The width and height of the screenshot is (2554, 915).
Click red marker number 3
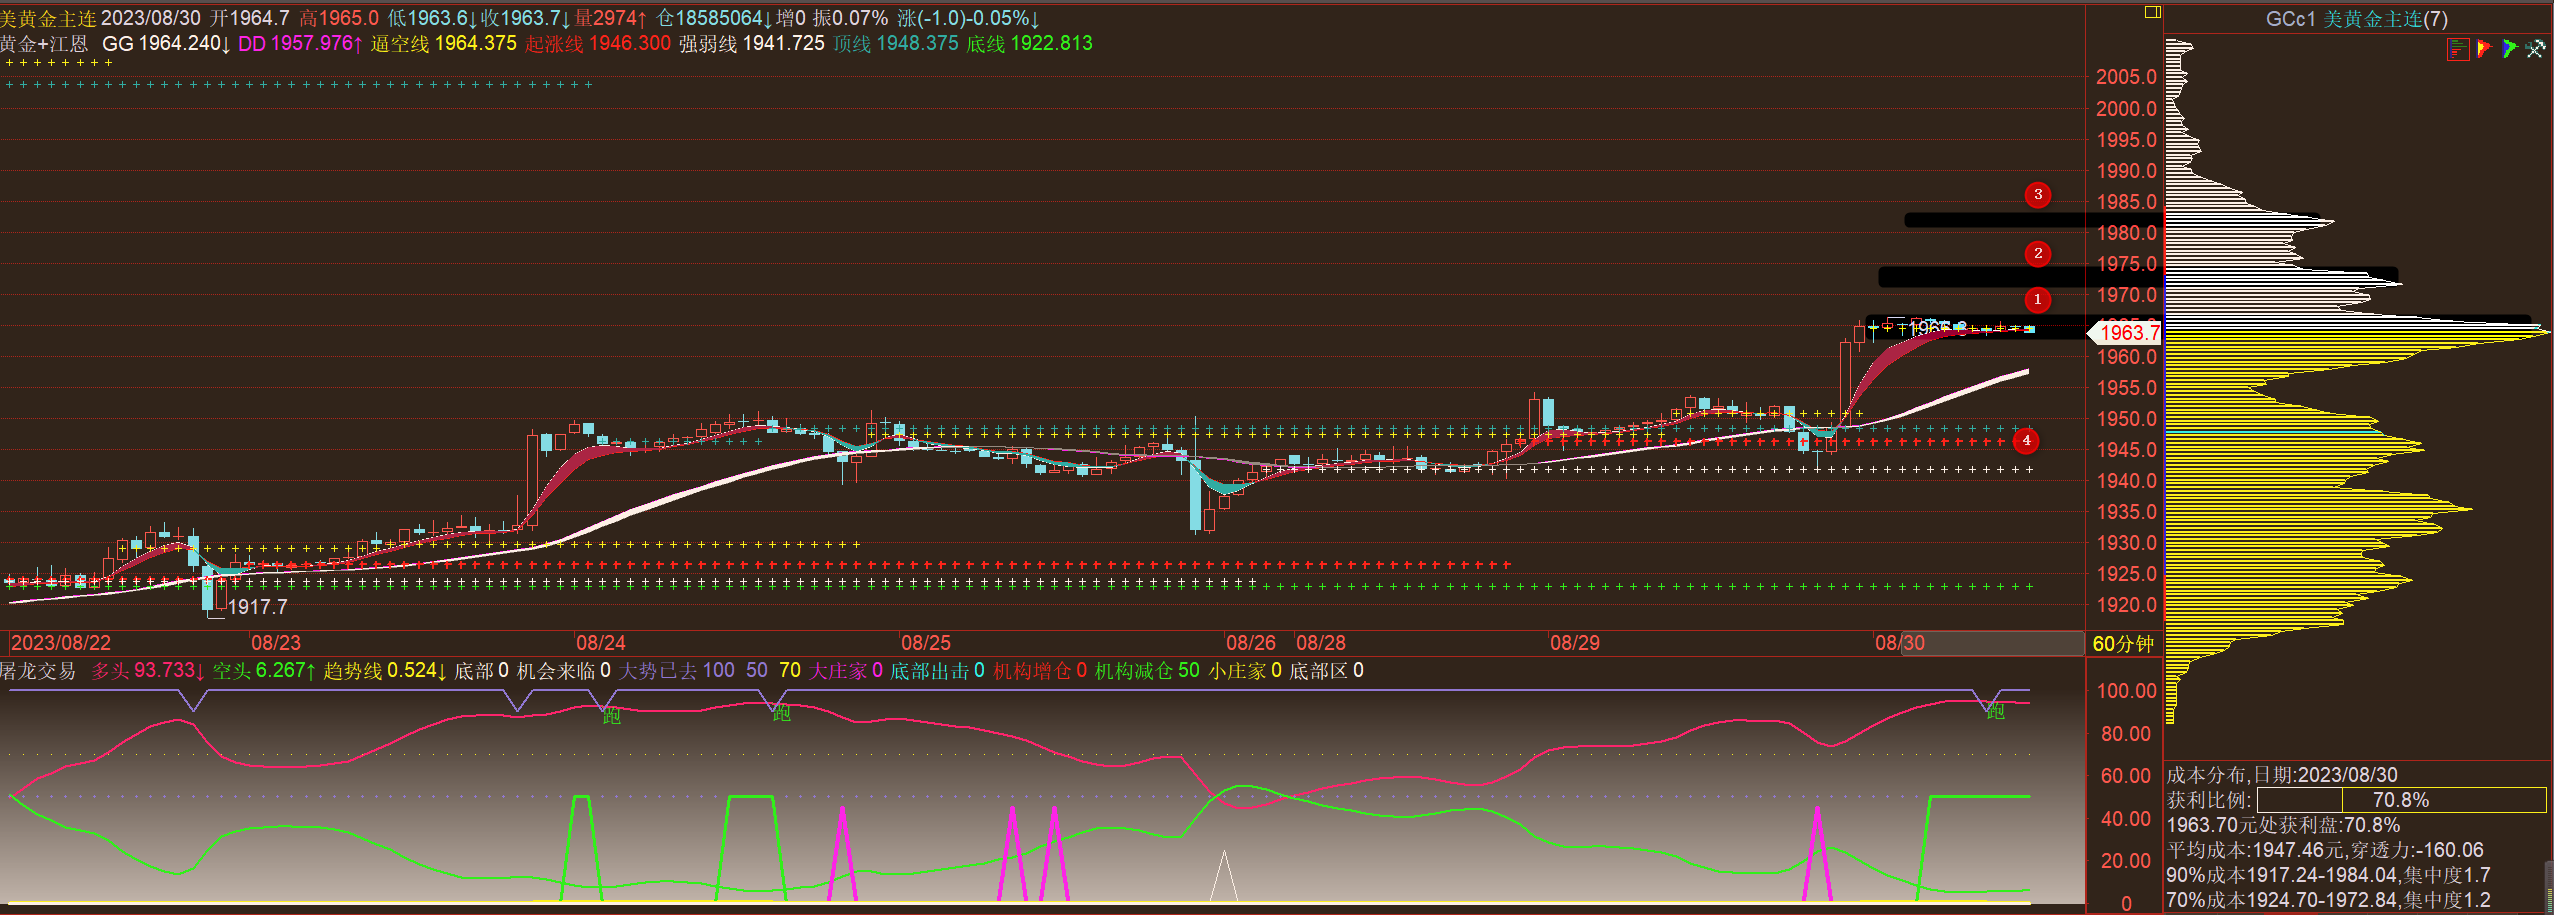click(x=2037, y=195)
